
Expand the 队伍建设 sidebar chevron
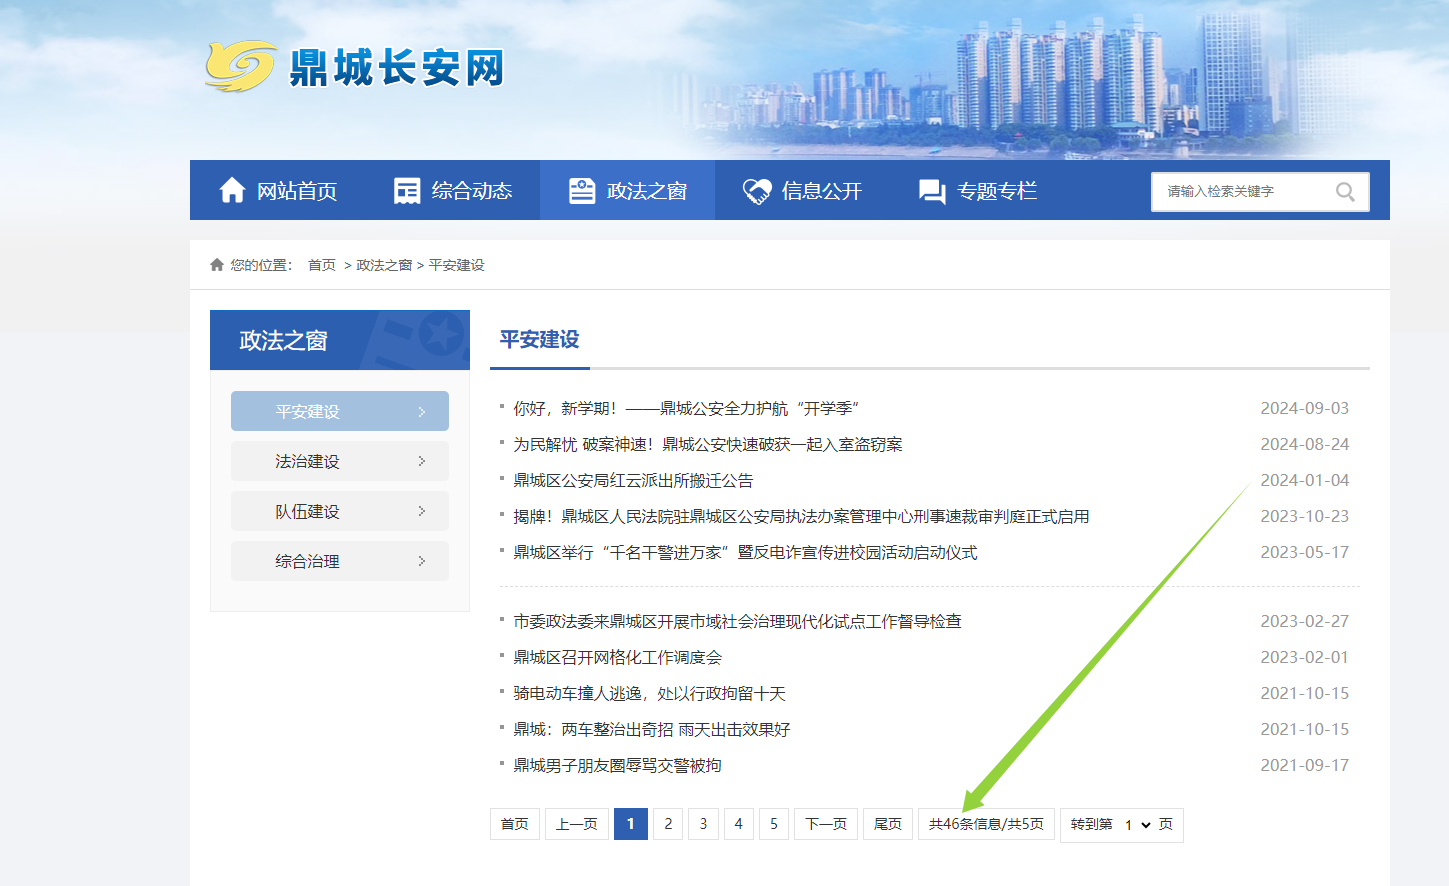[x=422, y=511]
